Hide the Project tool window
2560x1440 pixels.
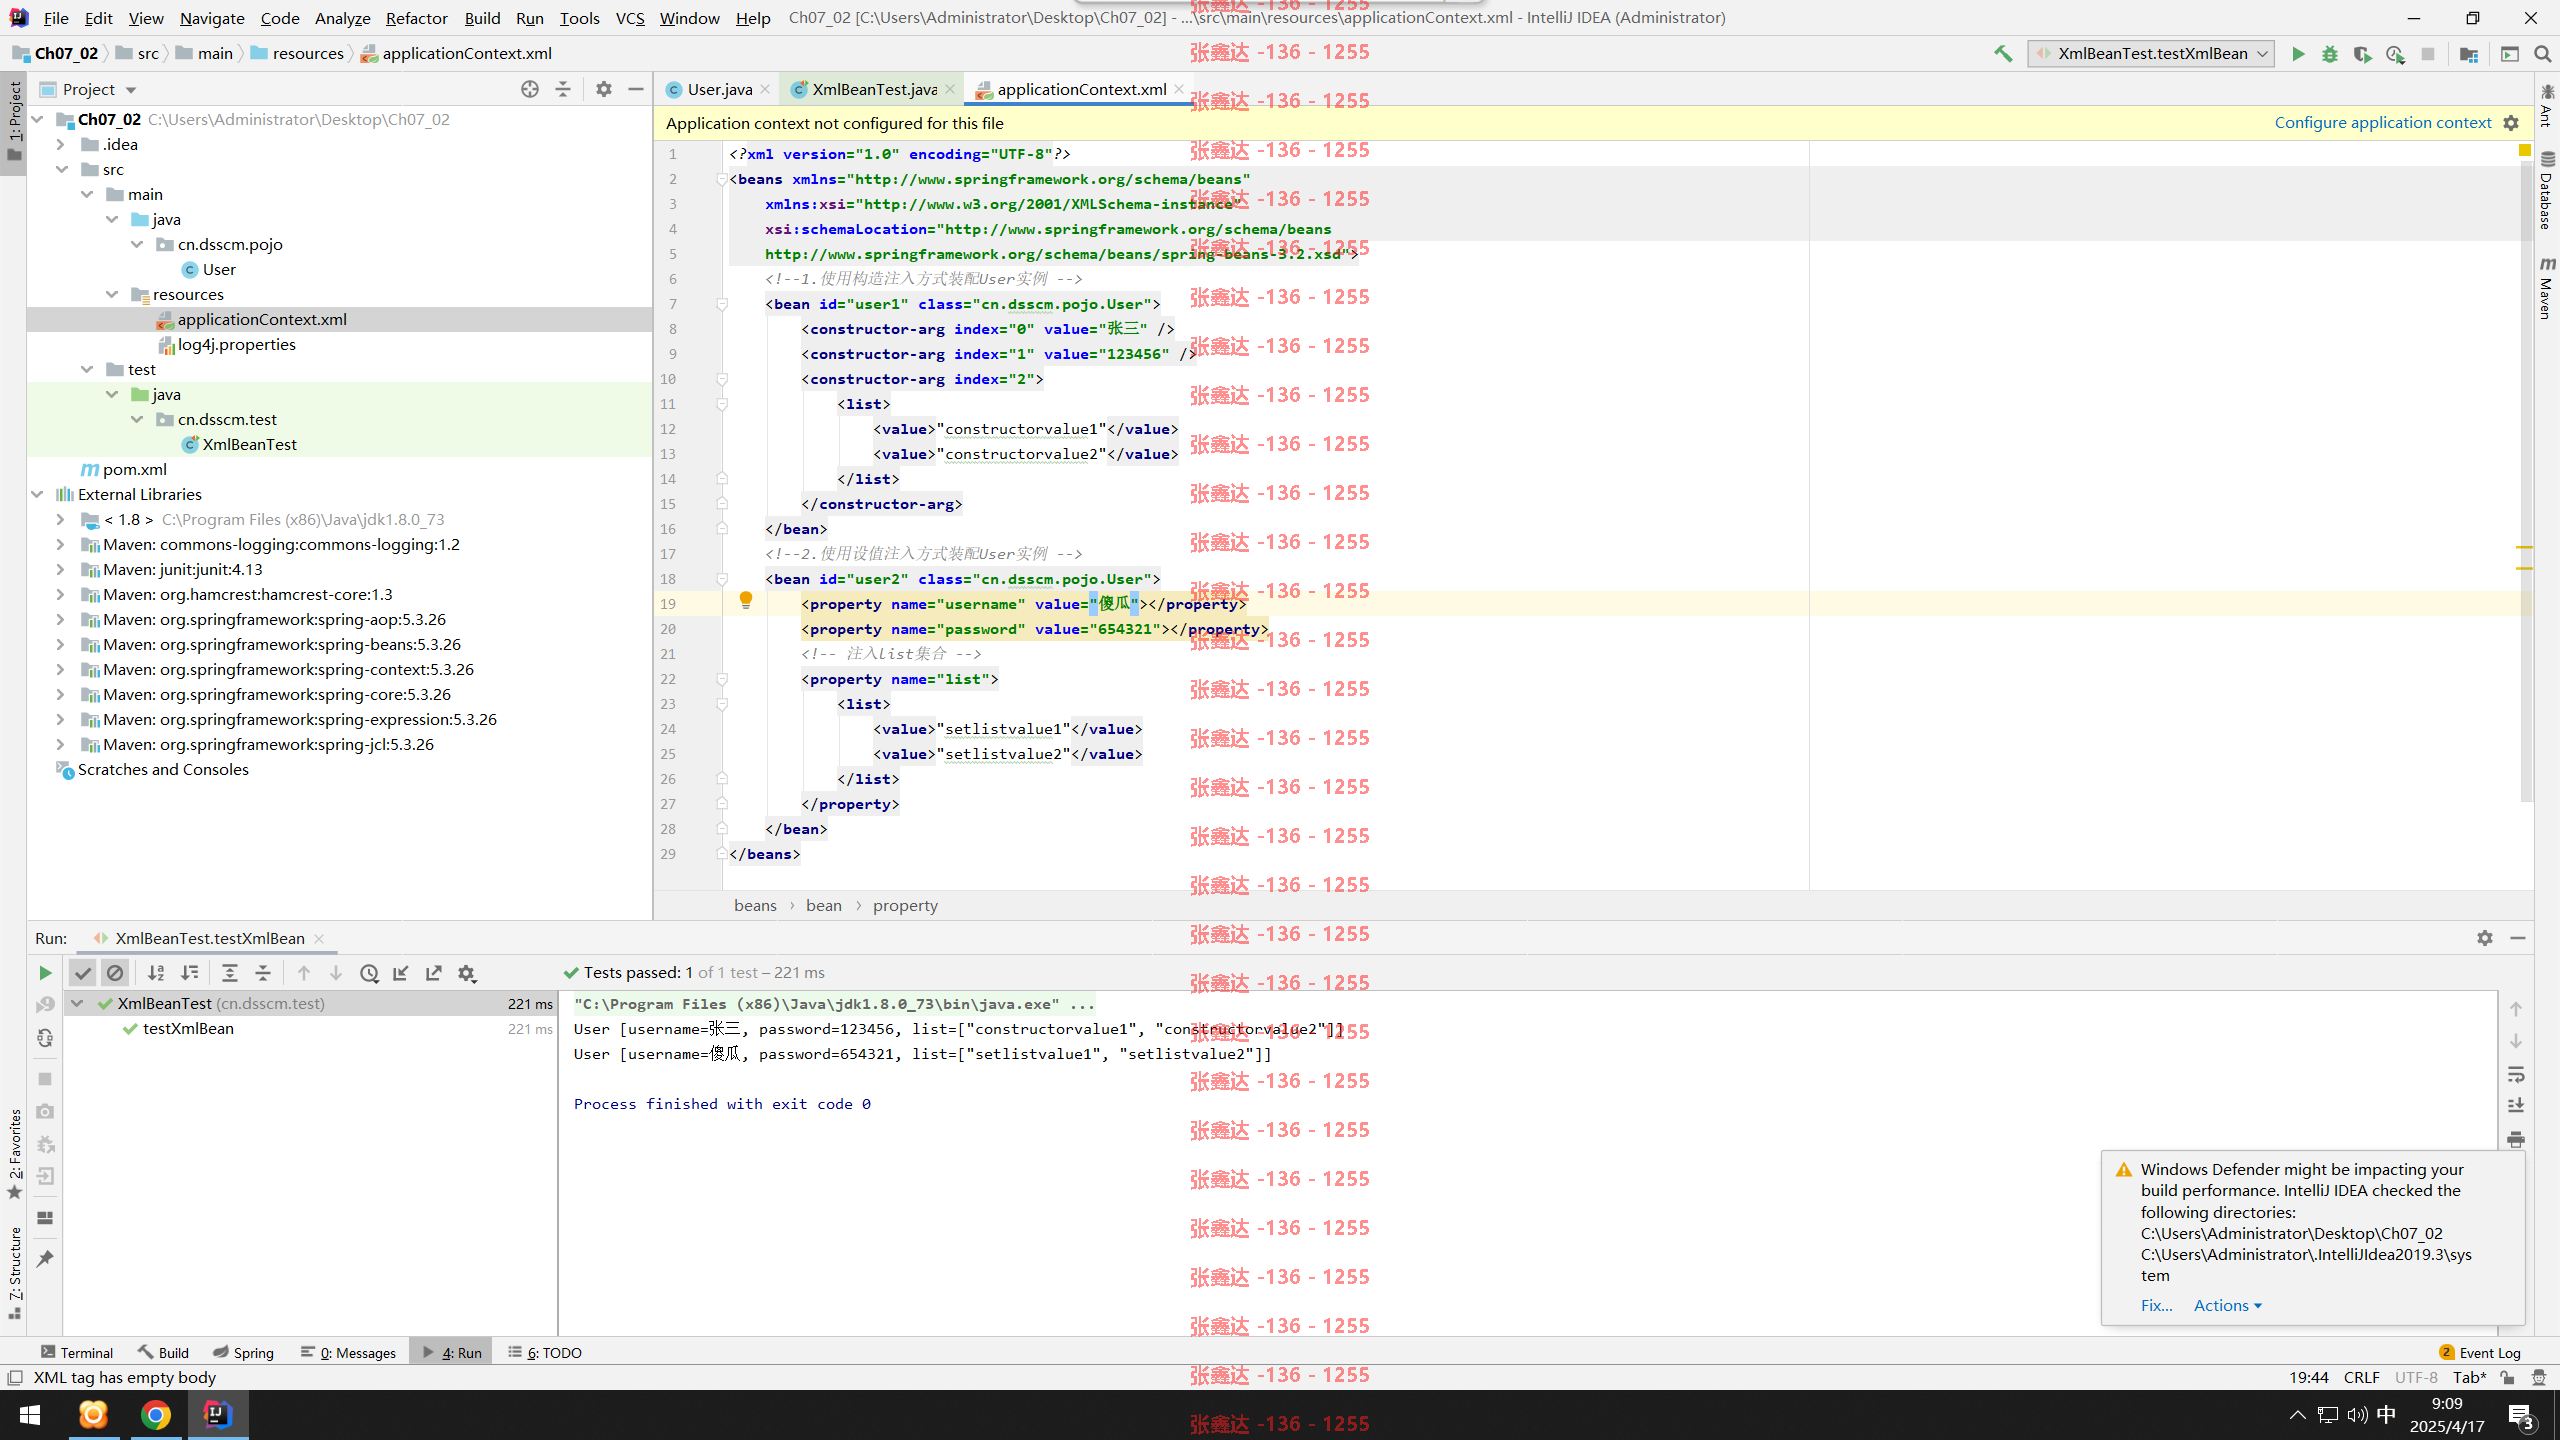point(636,89)
